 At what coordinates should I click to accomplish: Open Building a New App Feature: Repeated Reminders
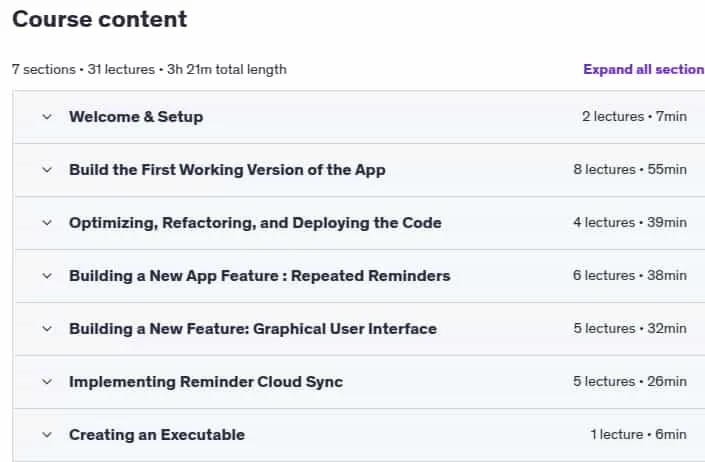point(260,276)
